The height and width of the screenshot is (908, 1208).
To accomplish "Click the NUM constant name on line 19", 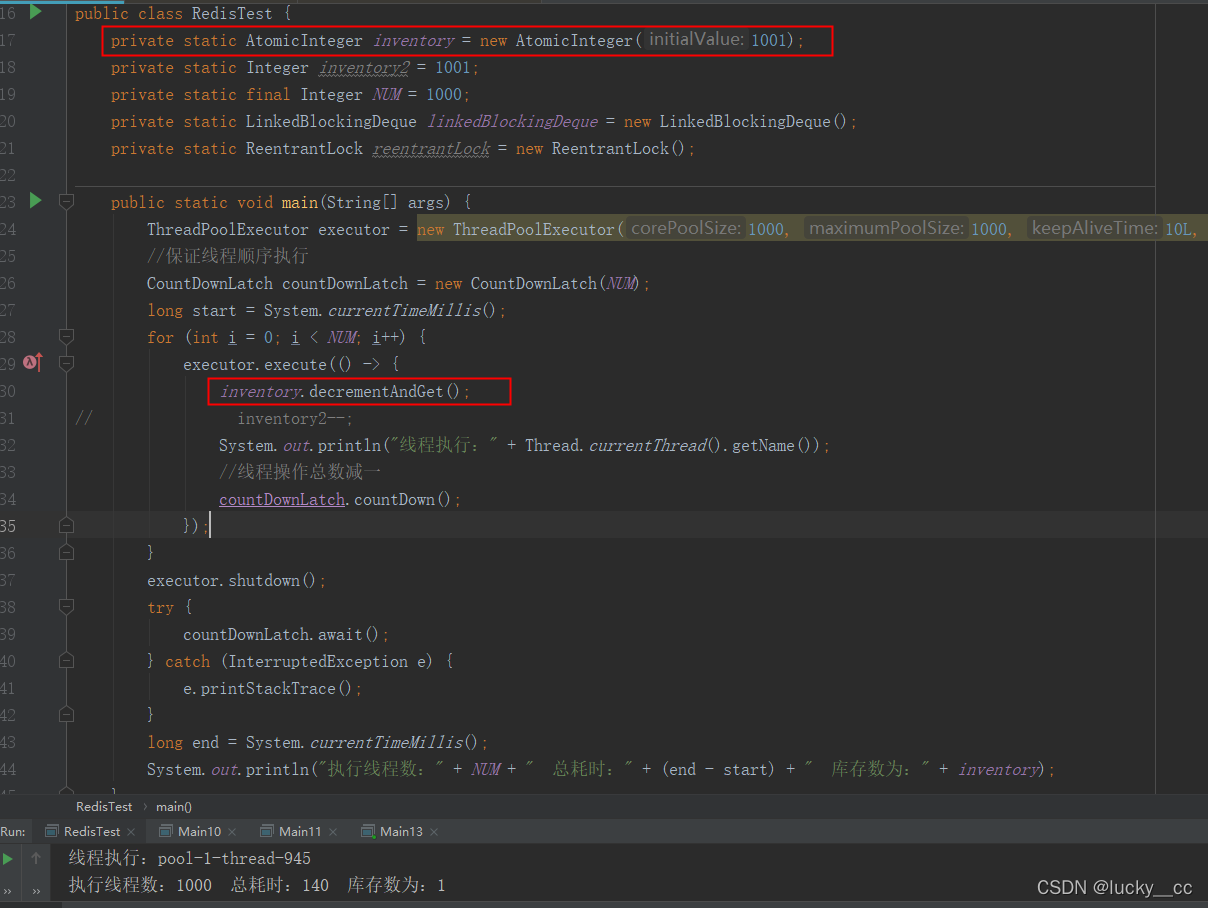I will pos(386,94).
